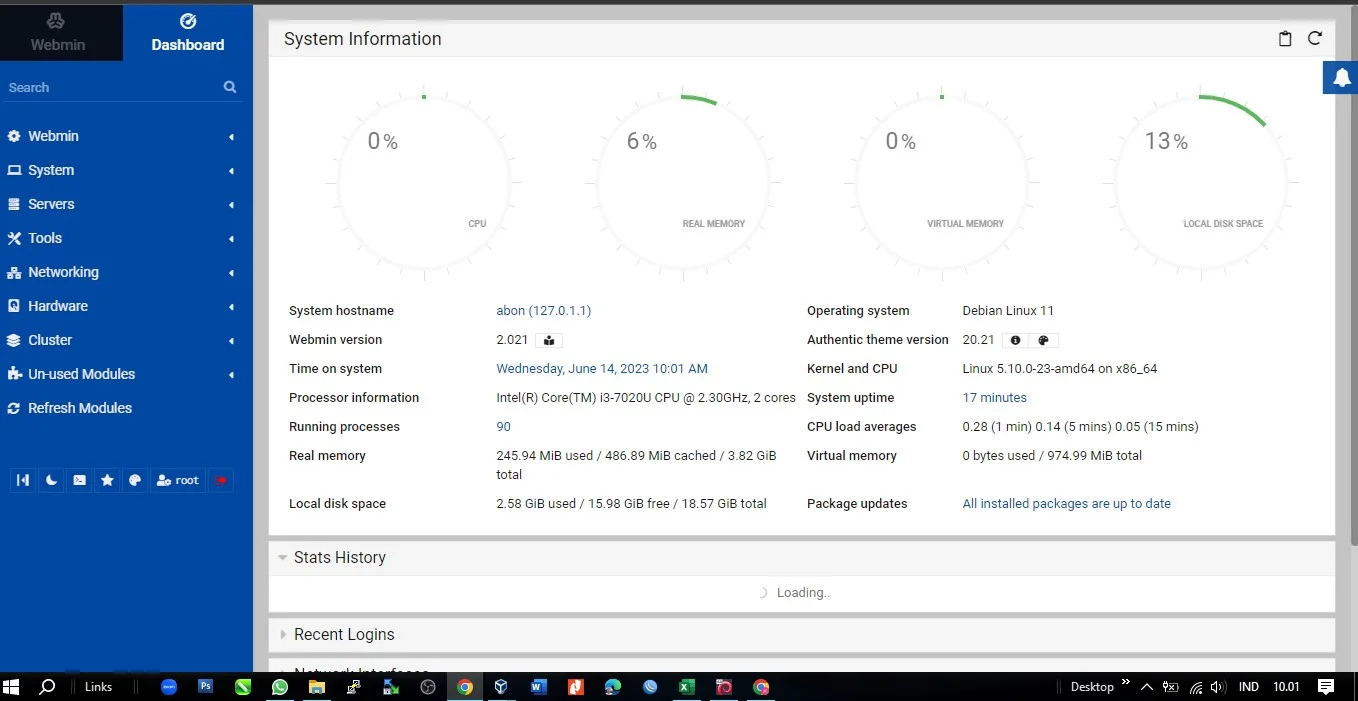The width and height of the screenshot is (1358, 701).
Task: Switch to the Webmin tab
Action: [x=58, y=33]
